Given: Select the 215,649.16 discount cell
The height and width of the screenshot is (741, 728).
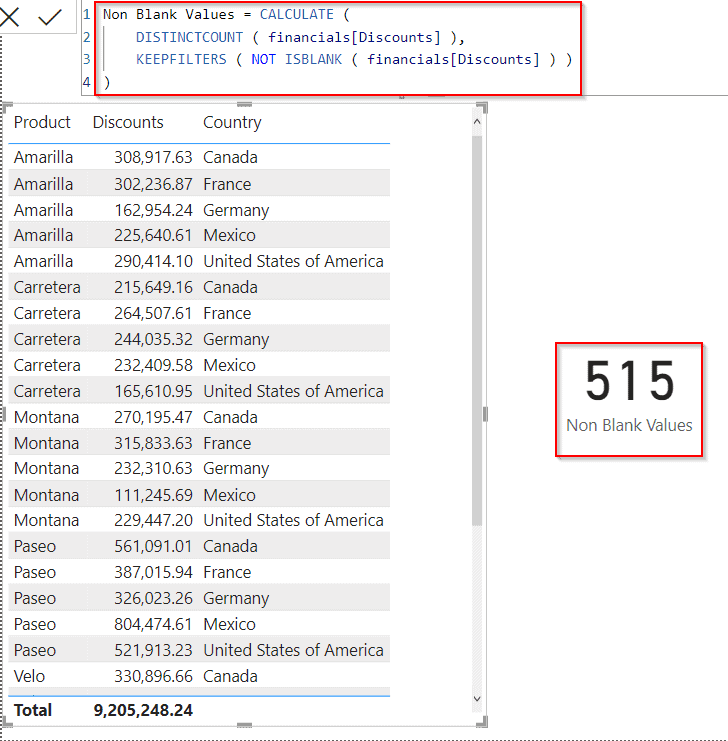Looking at the screenshot, I should [x=153, y=287].
